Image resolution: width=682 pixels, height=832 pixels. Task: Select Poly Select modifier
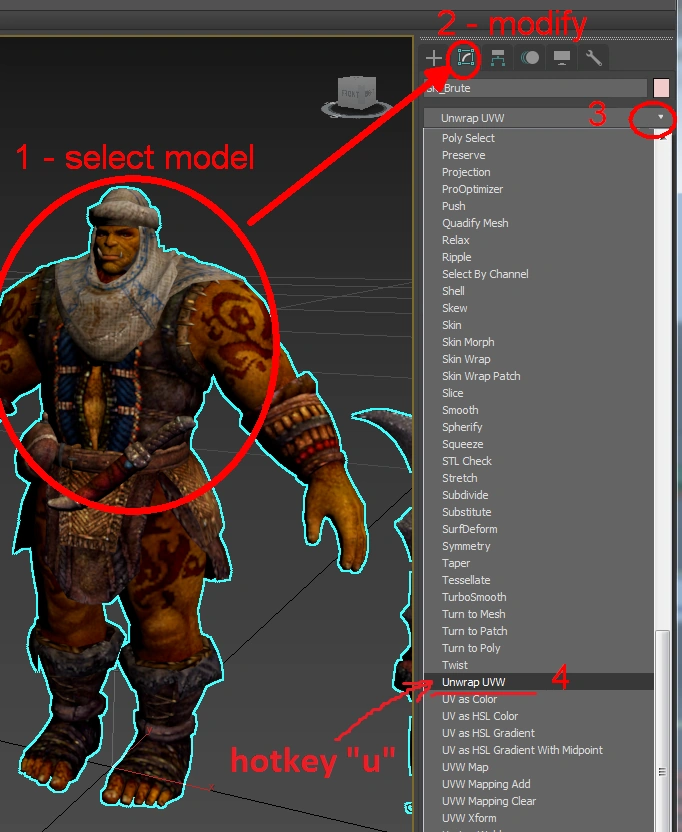click(x=468, y=138)
